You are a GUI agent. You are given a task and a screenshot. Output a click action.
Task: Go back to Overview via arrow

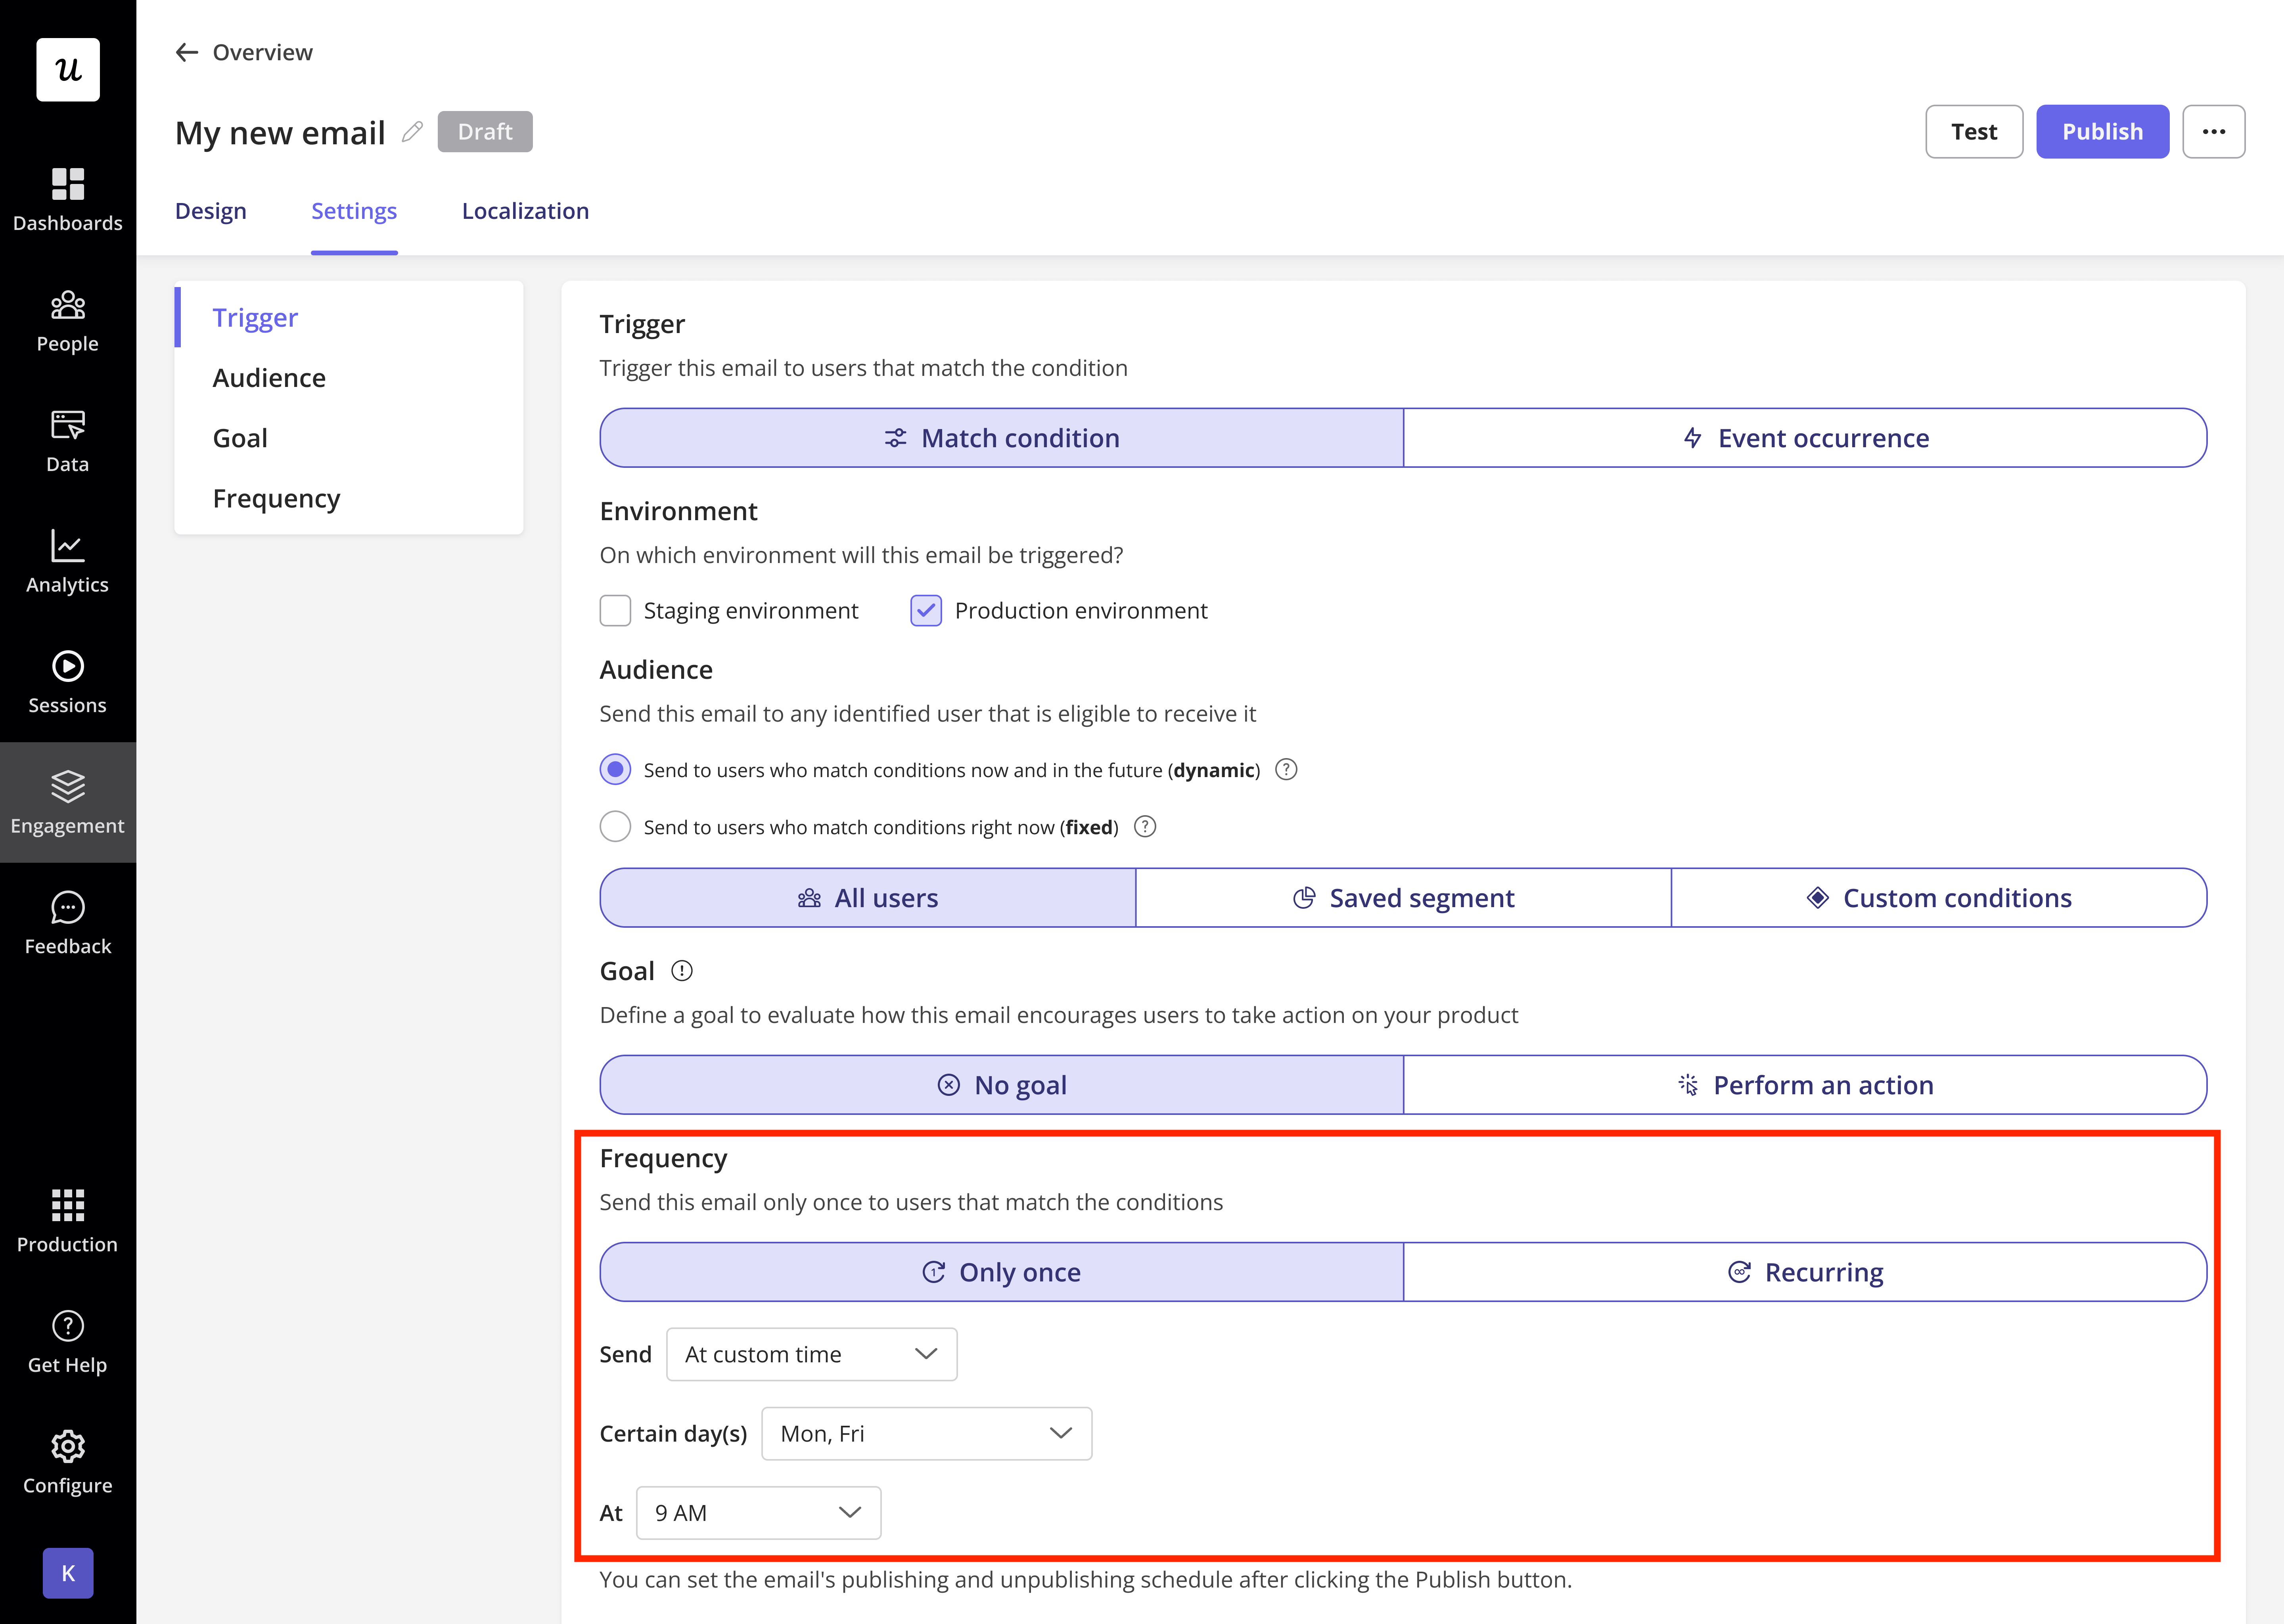coord(187,52)
